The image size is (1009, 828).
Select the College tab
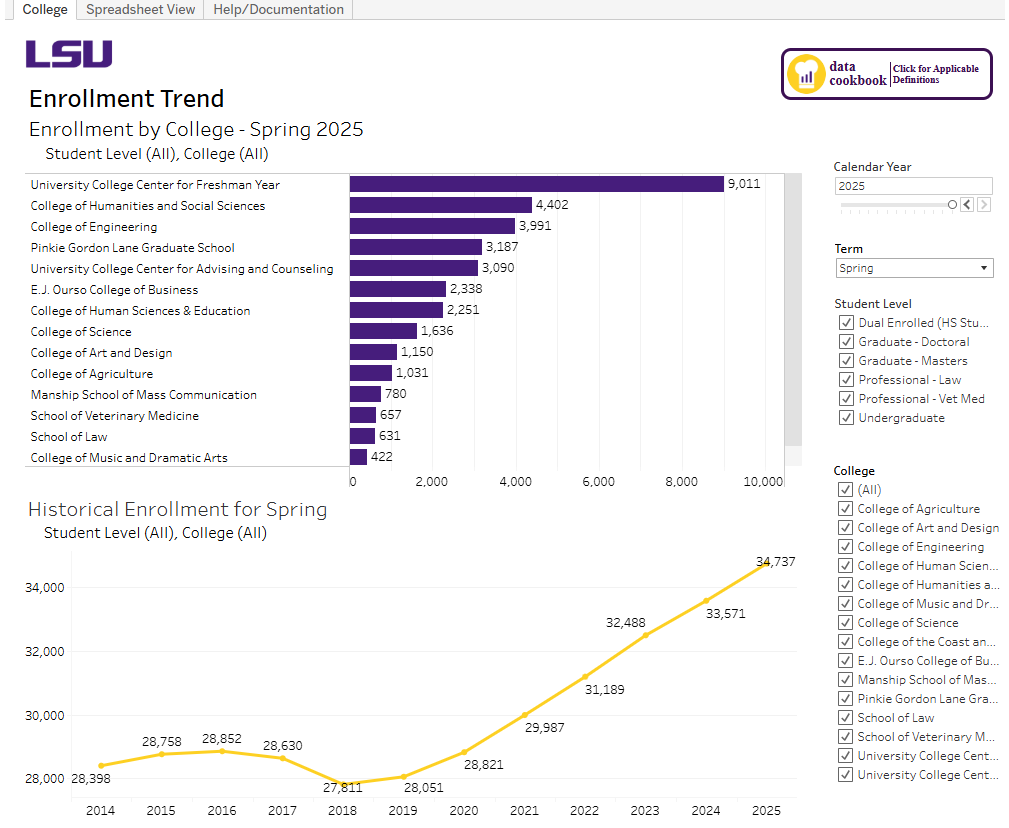coord(44,9)
